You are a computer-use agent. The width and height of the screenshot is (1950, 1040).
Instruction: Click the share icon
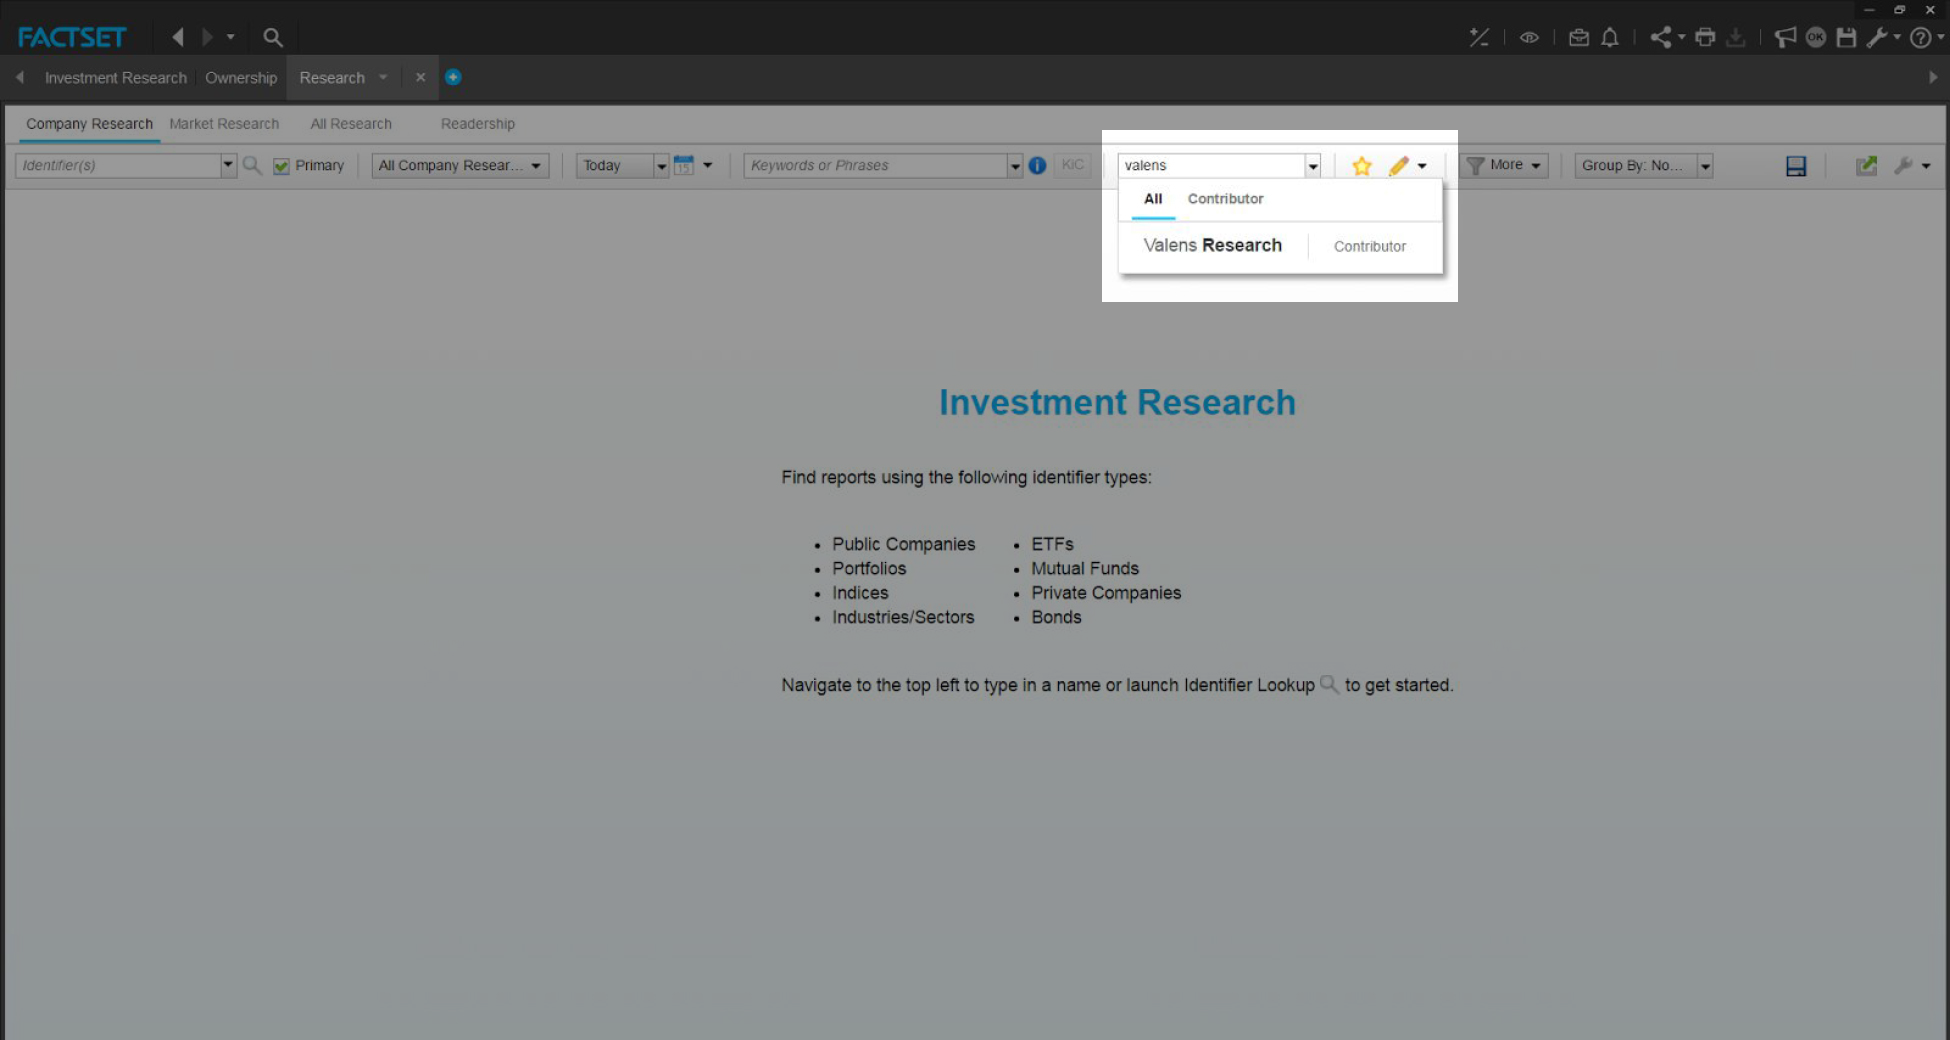pyautogui.click(x=1661, y=37)
